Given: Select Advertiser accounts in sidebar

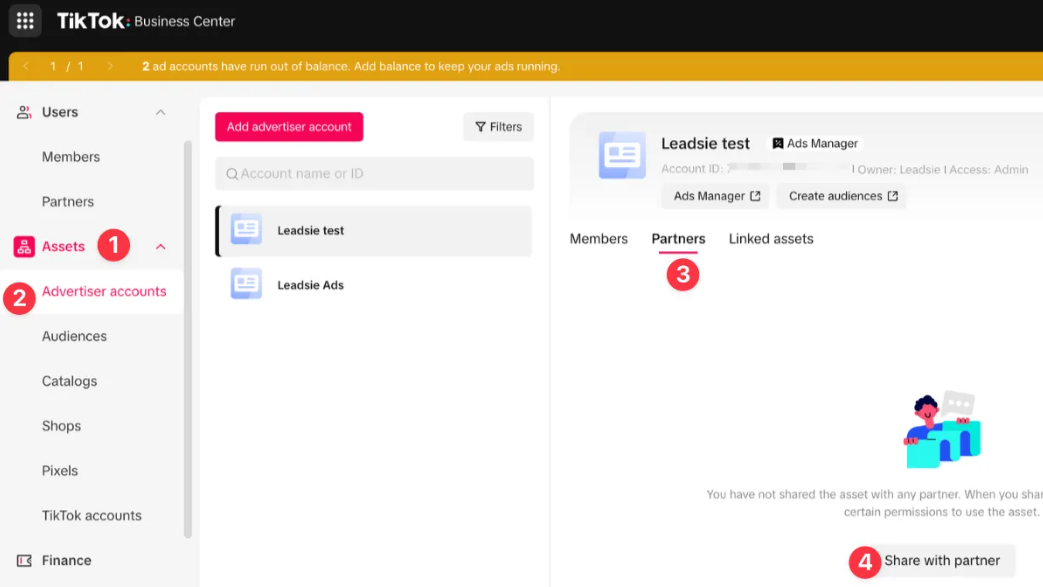Looking at the screenshot, I should pyautogui.click(x=104, y=292).
